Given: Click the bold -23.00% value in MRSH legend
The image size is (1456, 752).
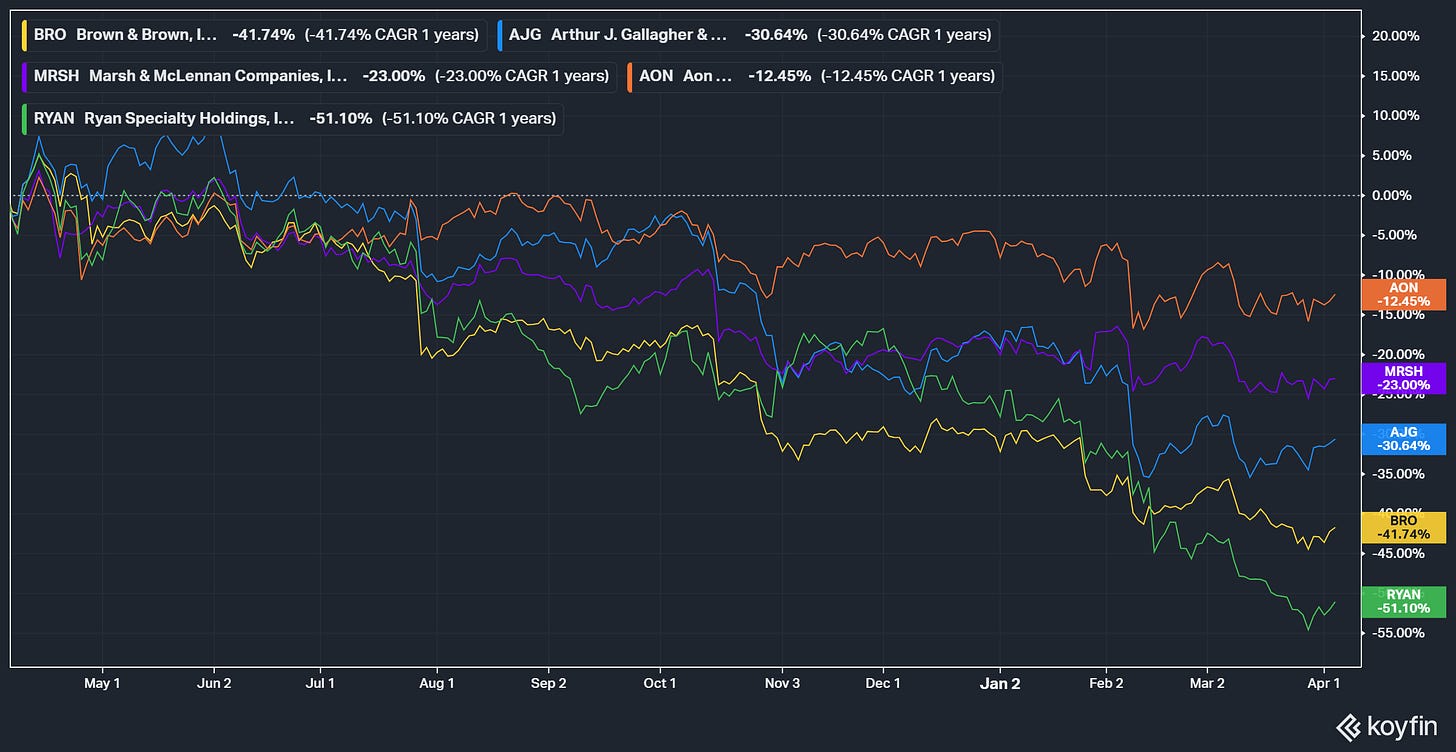Looking at the screenshot, I should [x=393, y=76].
